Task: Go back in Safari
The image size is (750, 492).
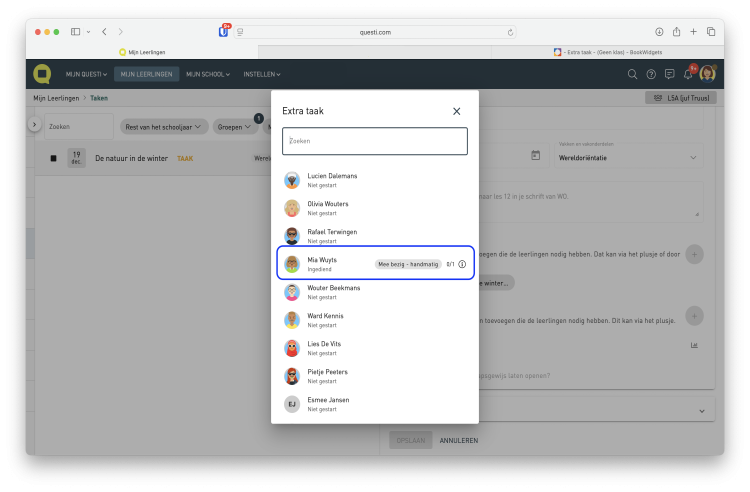Action: (104, 32)
